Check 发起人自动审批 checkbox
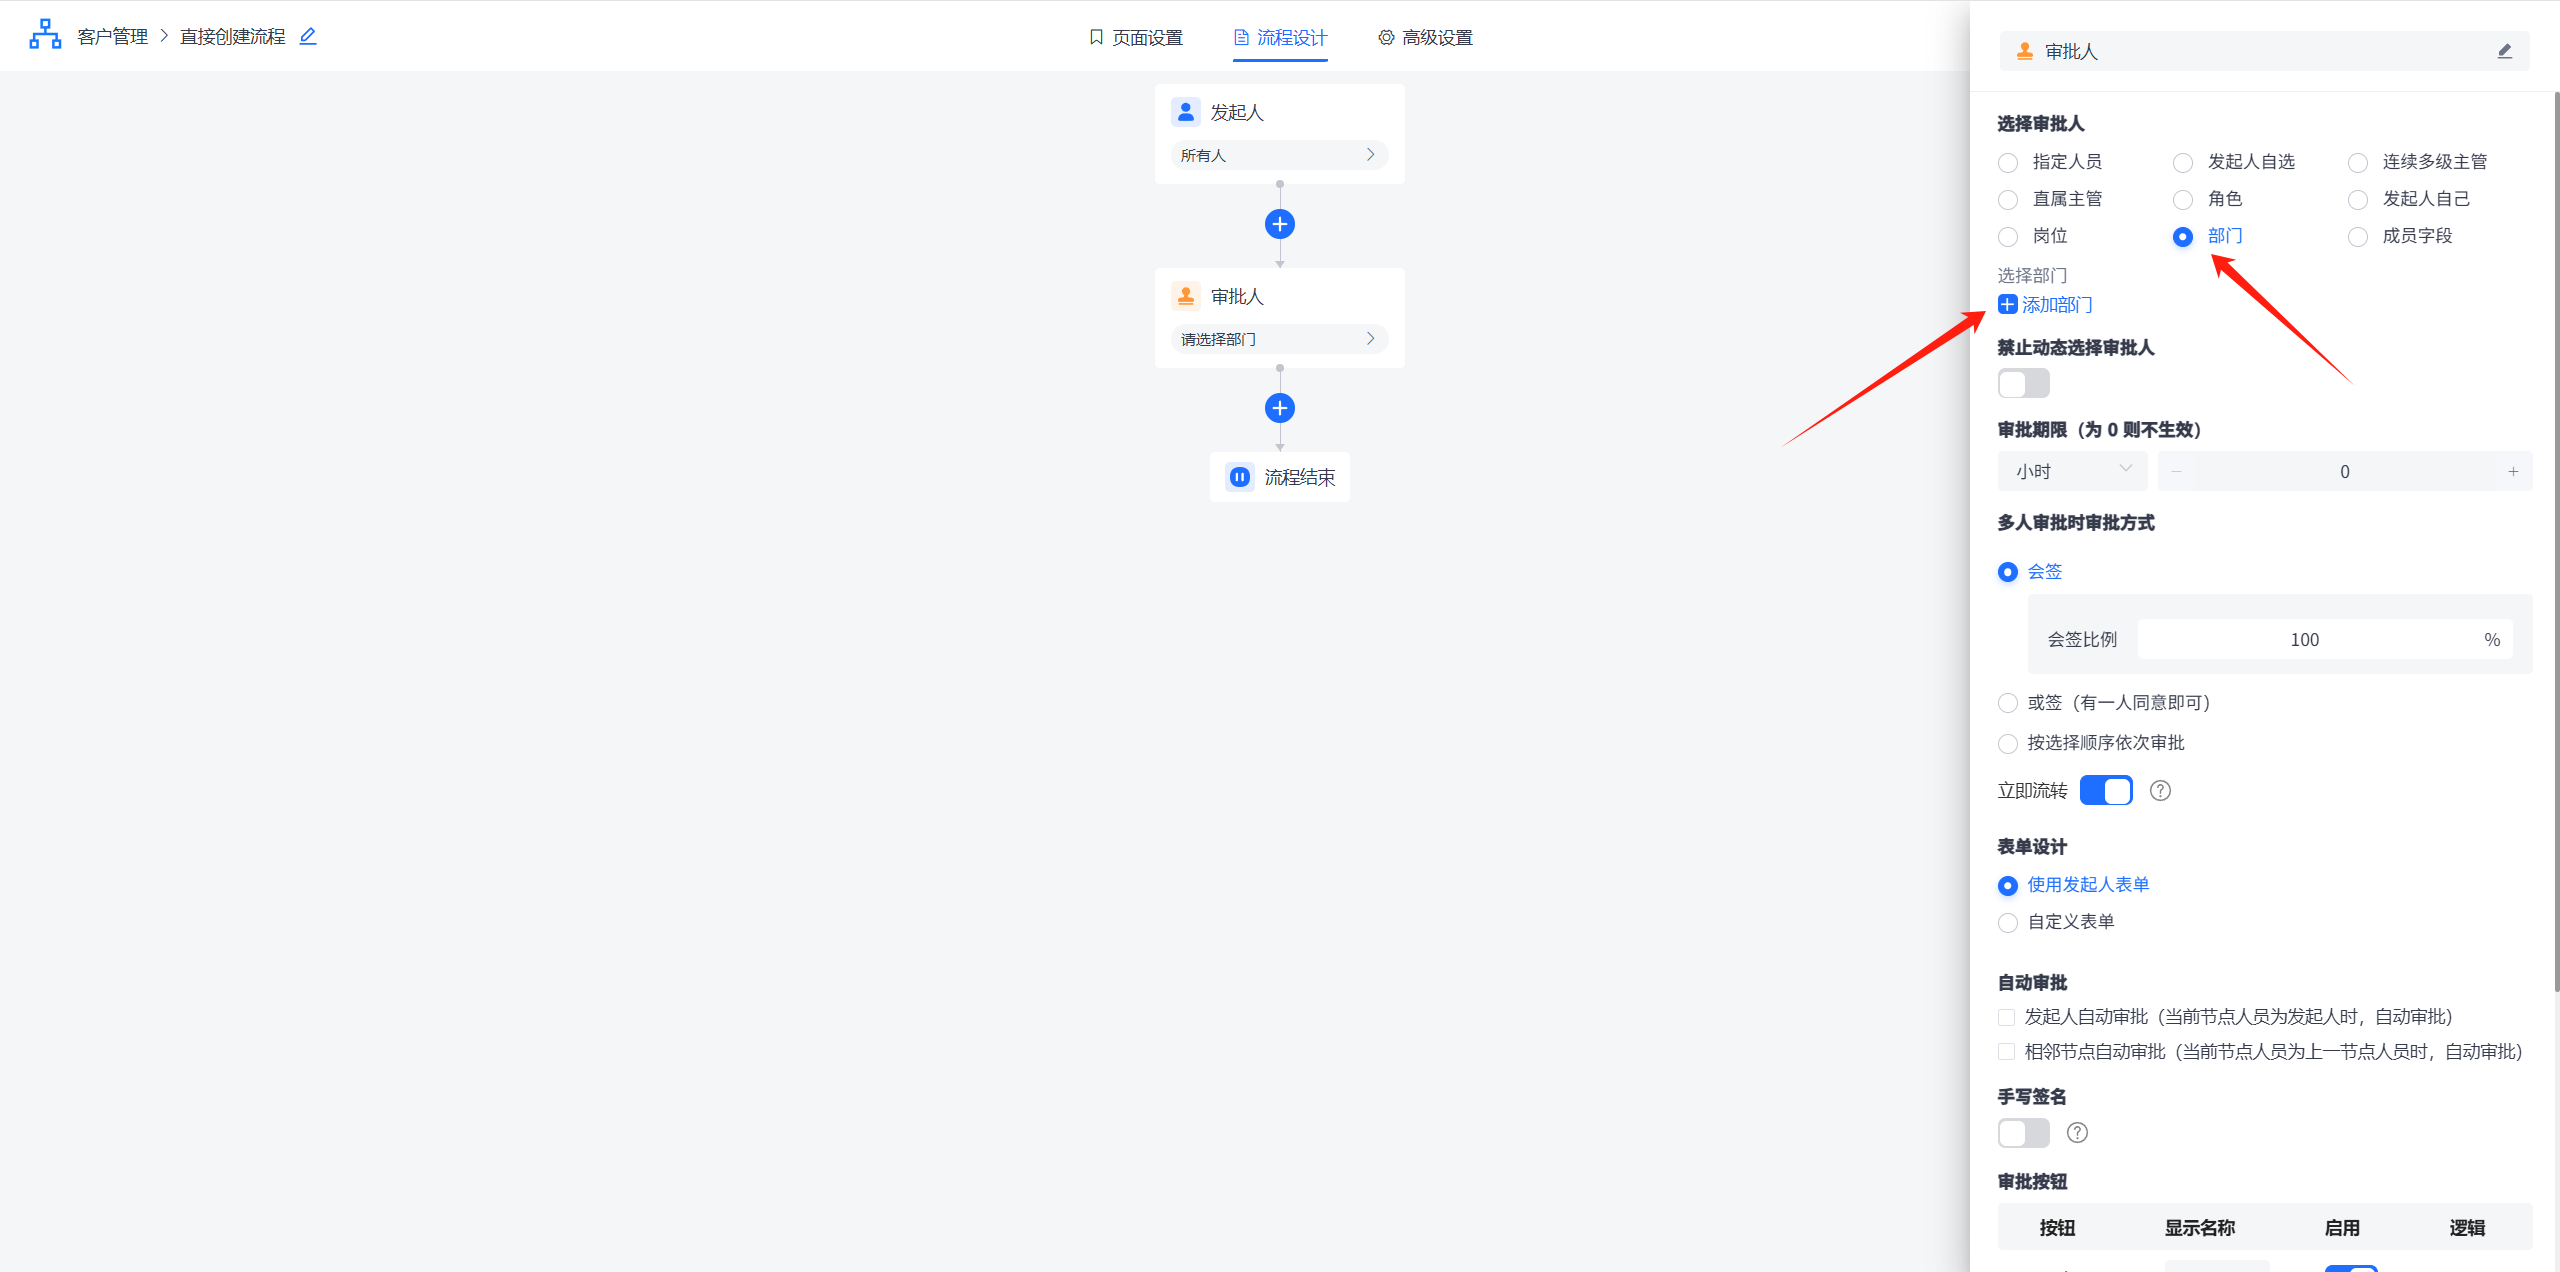The height and width of the screenshot is (1272, 2560). click(2006, 1018)
